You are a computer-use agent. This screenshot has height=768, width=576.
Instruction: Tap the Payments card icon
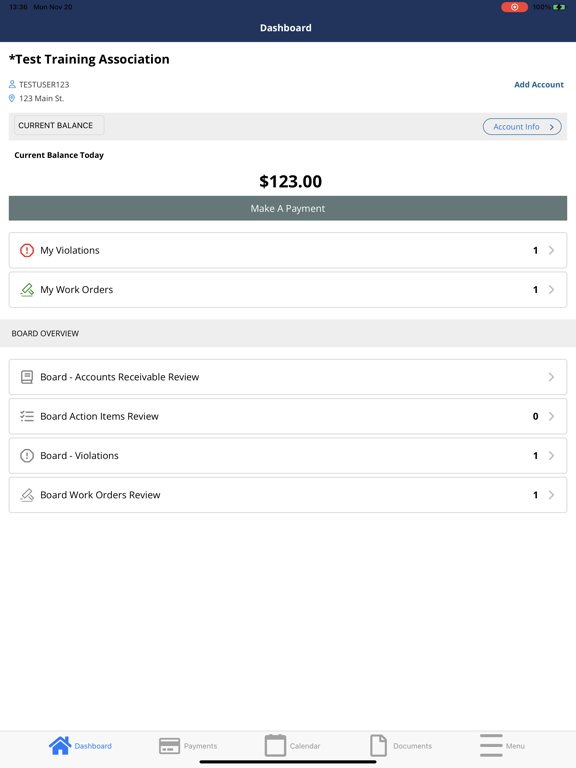tap(169, 746)
